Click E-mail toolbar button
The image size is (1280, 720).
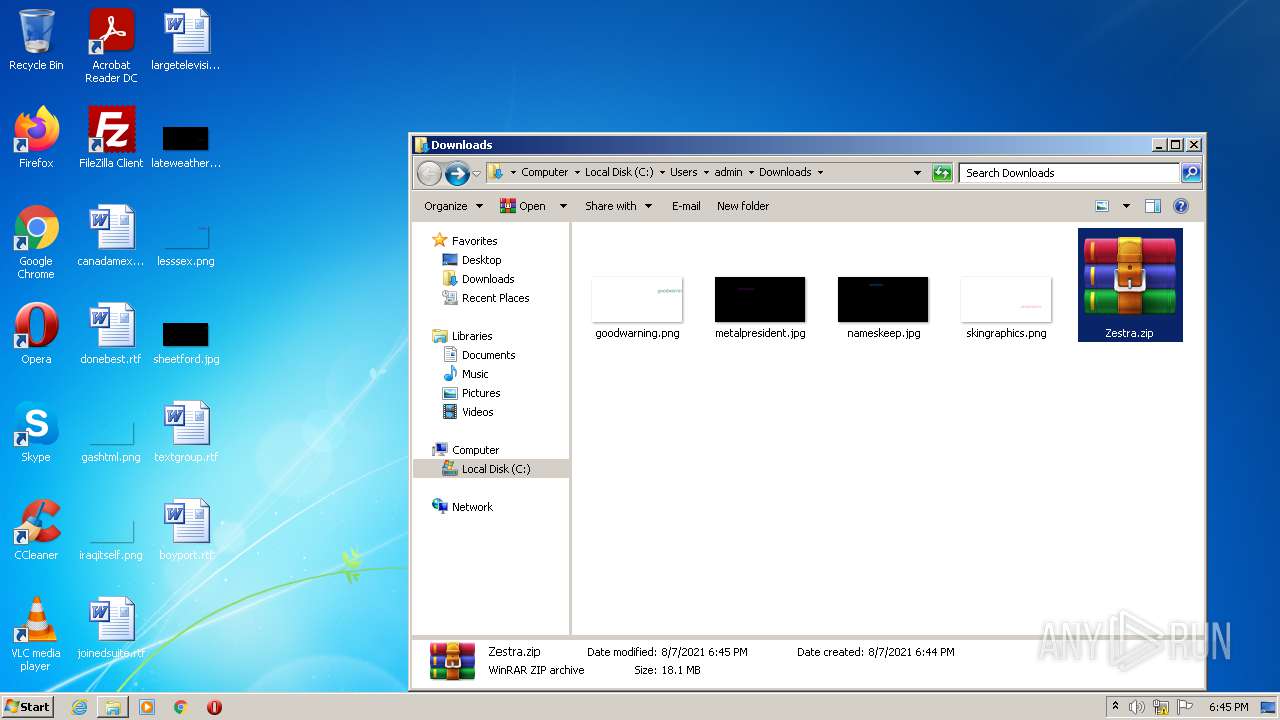coord(686,206)
